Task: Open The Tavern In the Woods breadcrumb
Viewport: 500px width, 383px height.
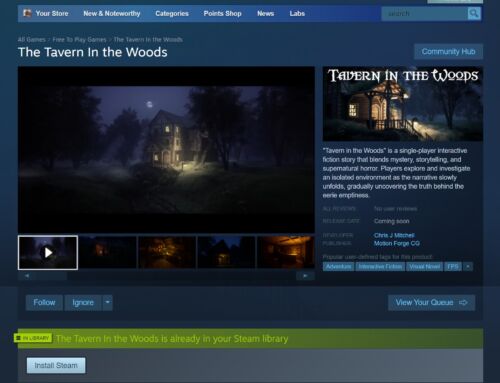Action: [148, 39]
